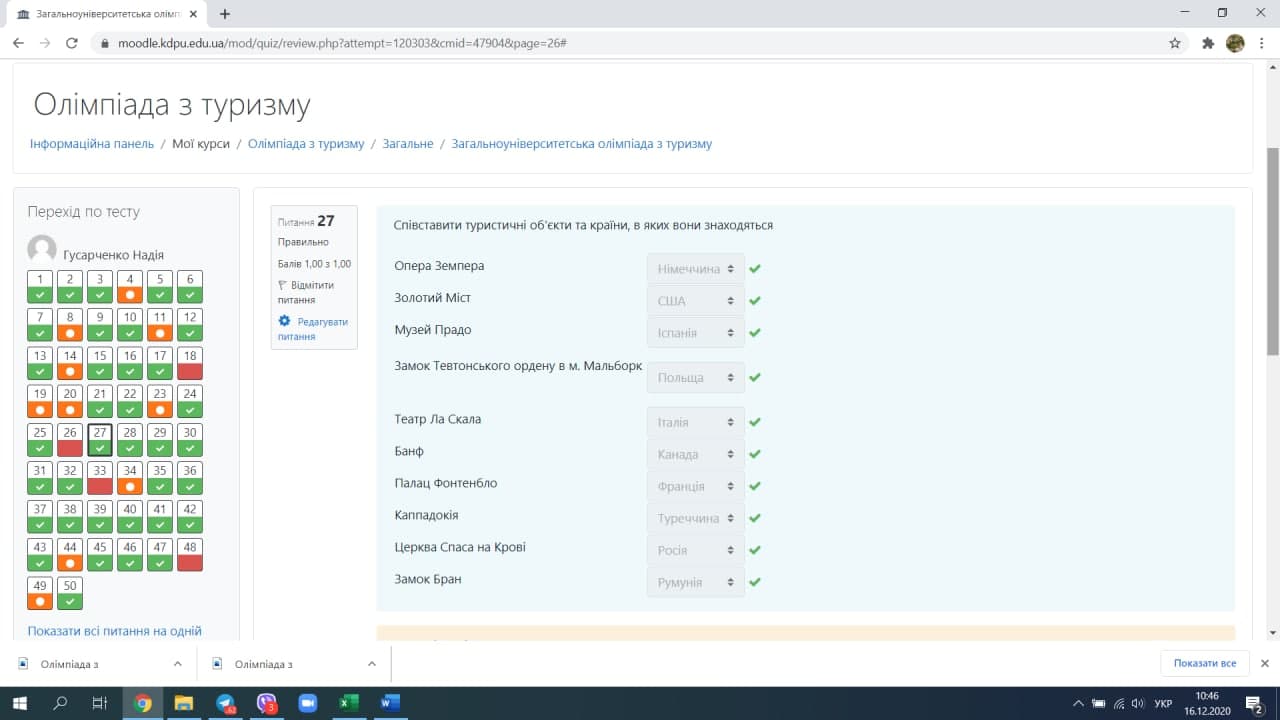Click the address bar URL
This screenshot has height=720, width=1280.
tap(342, 43)
